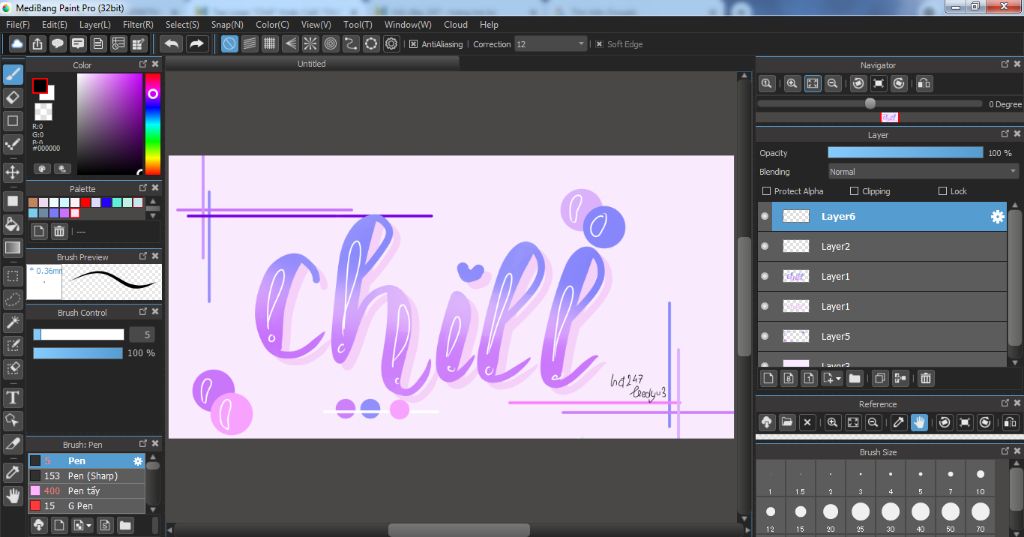The height and width of the screenshot is (537, 1024).
Task: Open Layer6 settings gear
Action: coord(997,217)
